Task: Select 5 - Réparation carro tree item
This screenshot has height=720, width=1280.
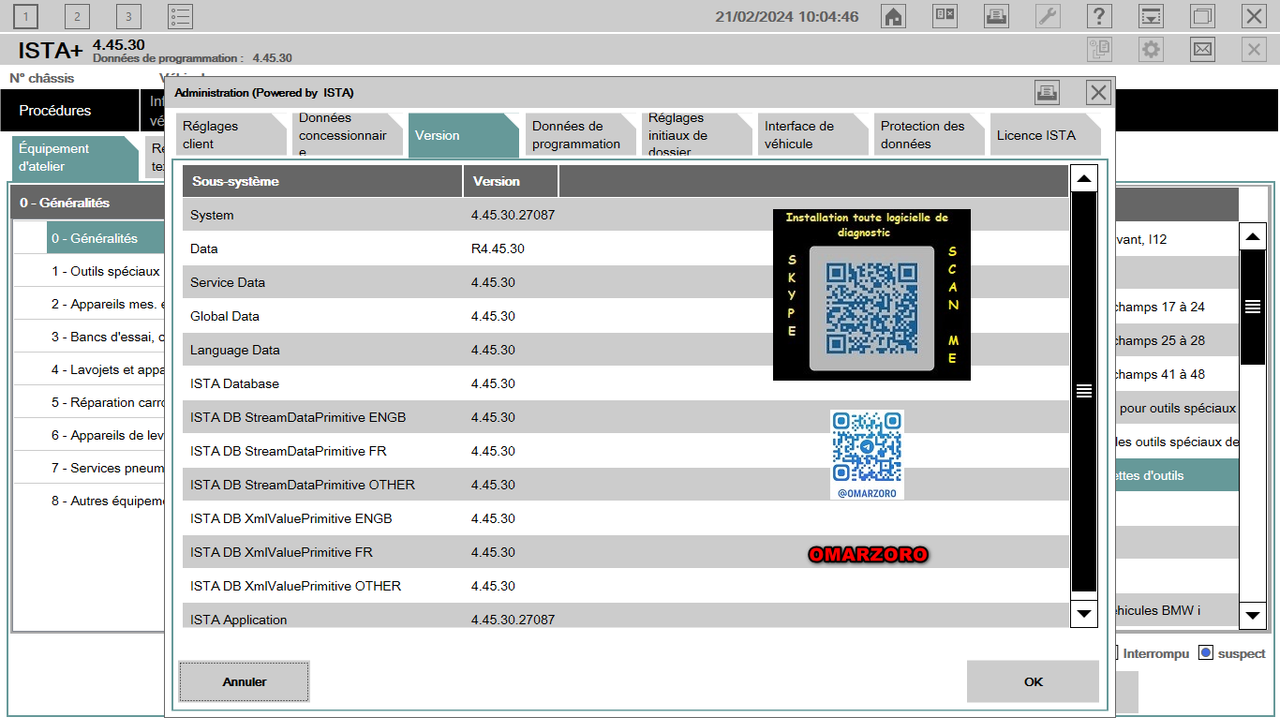Action: tap(106, 403)
